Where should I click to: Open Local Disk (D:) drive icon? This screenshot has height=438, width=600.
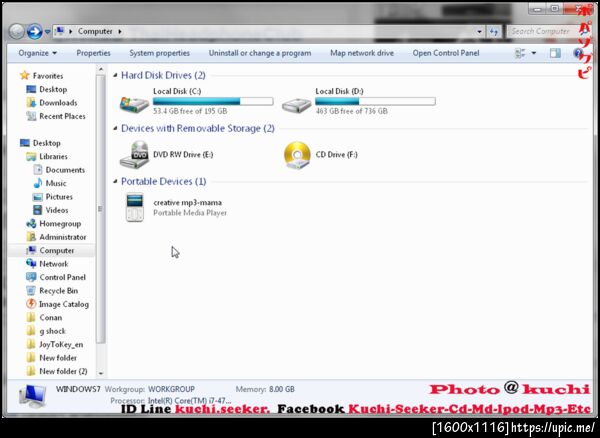coord(297,104)
